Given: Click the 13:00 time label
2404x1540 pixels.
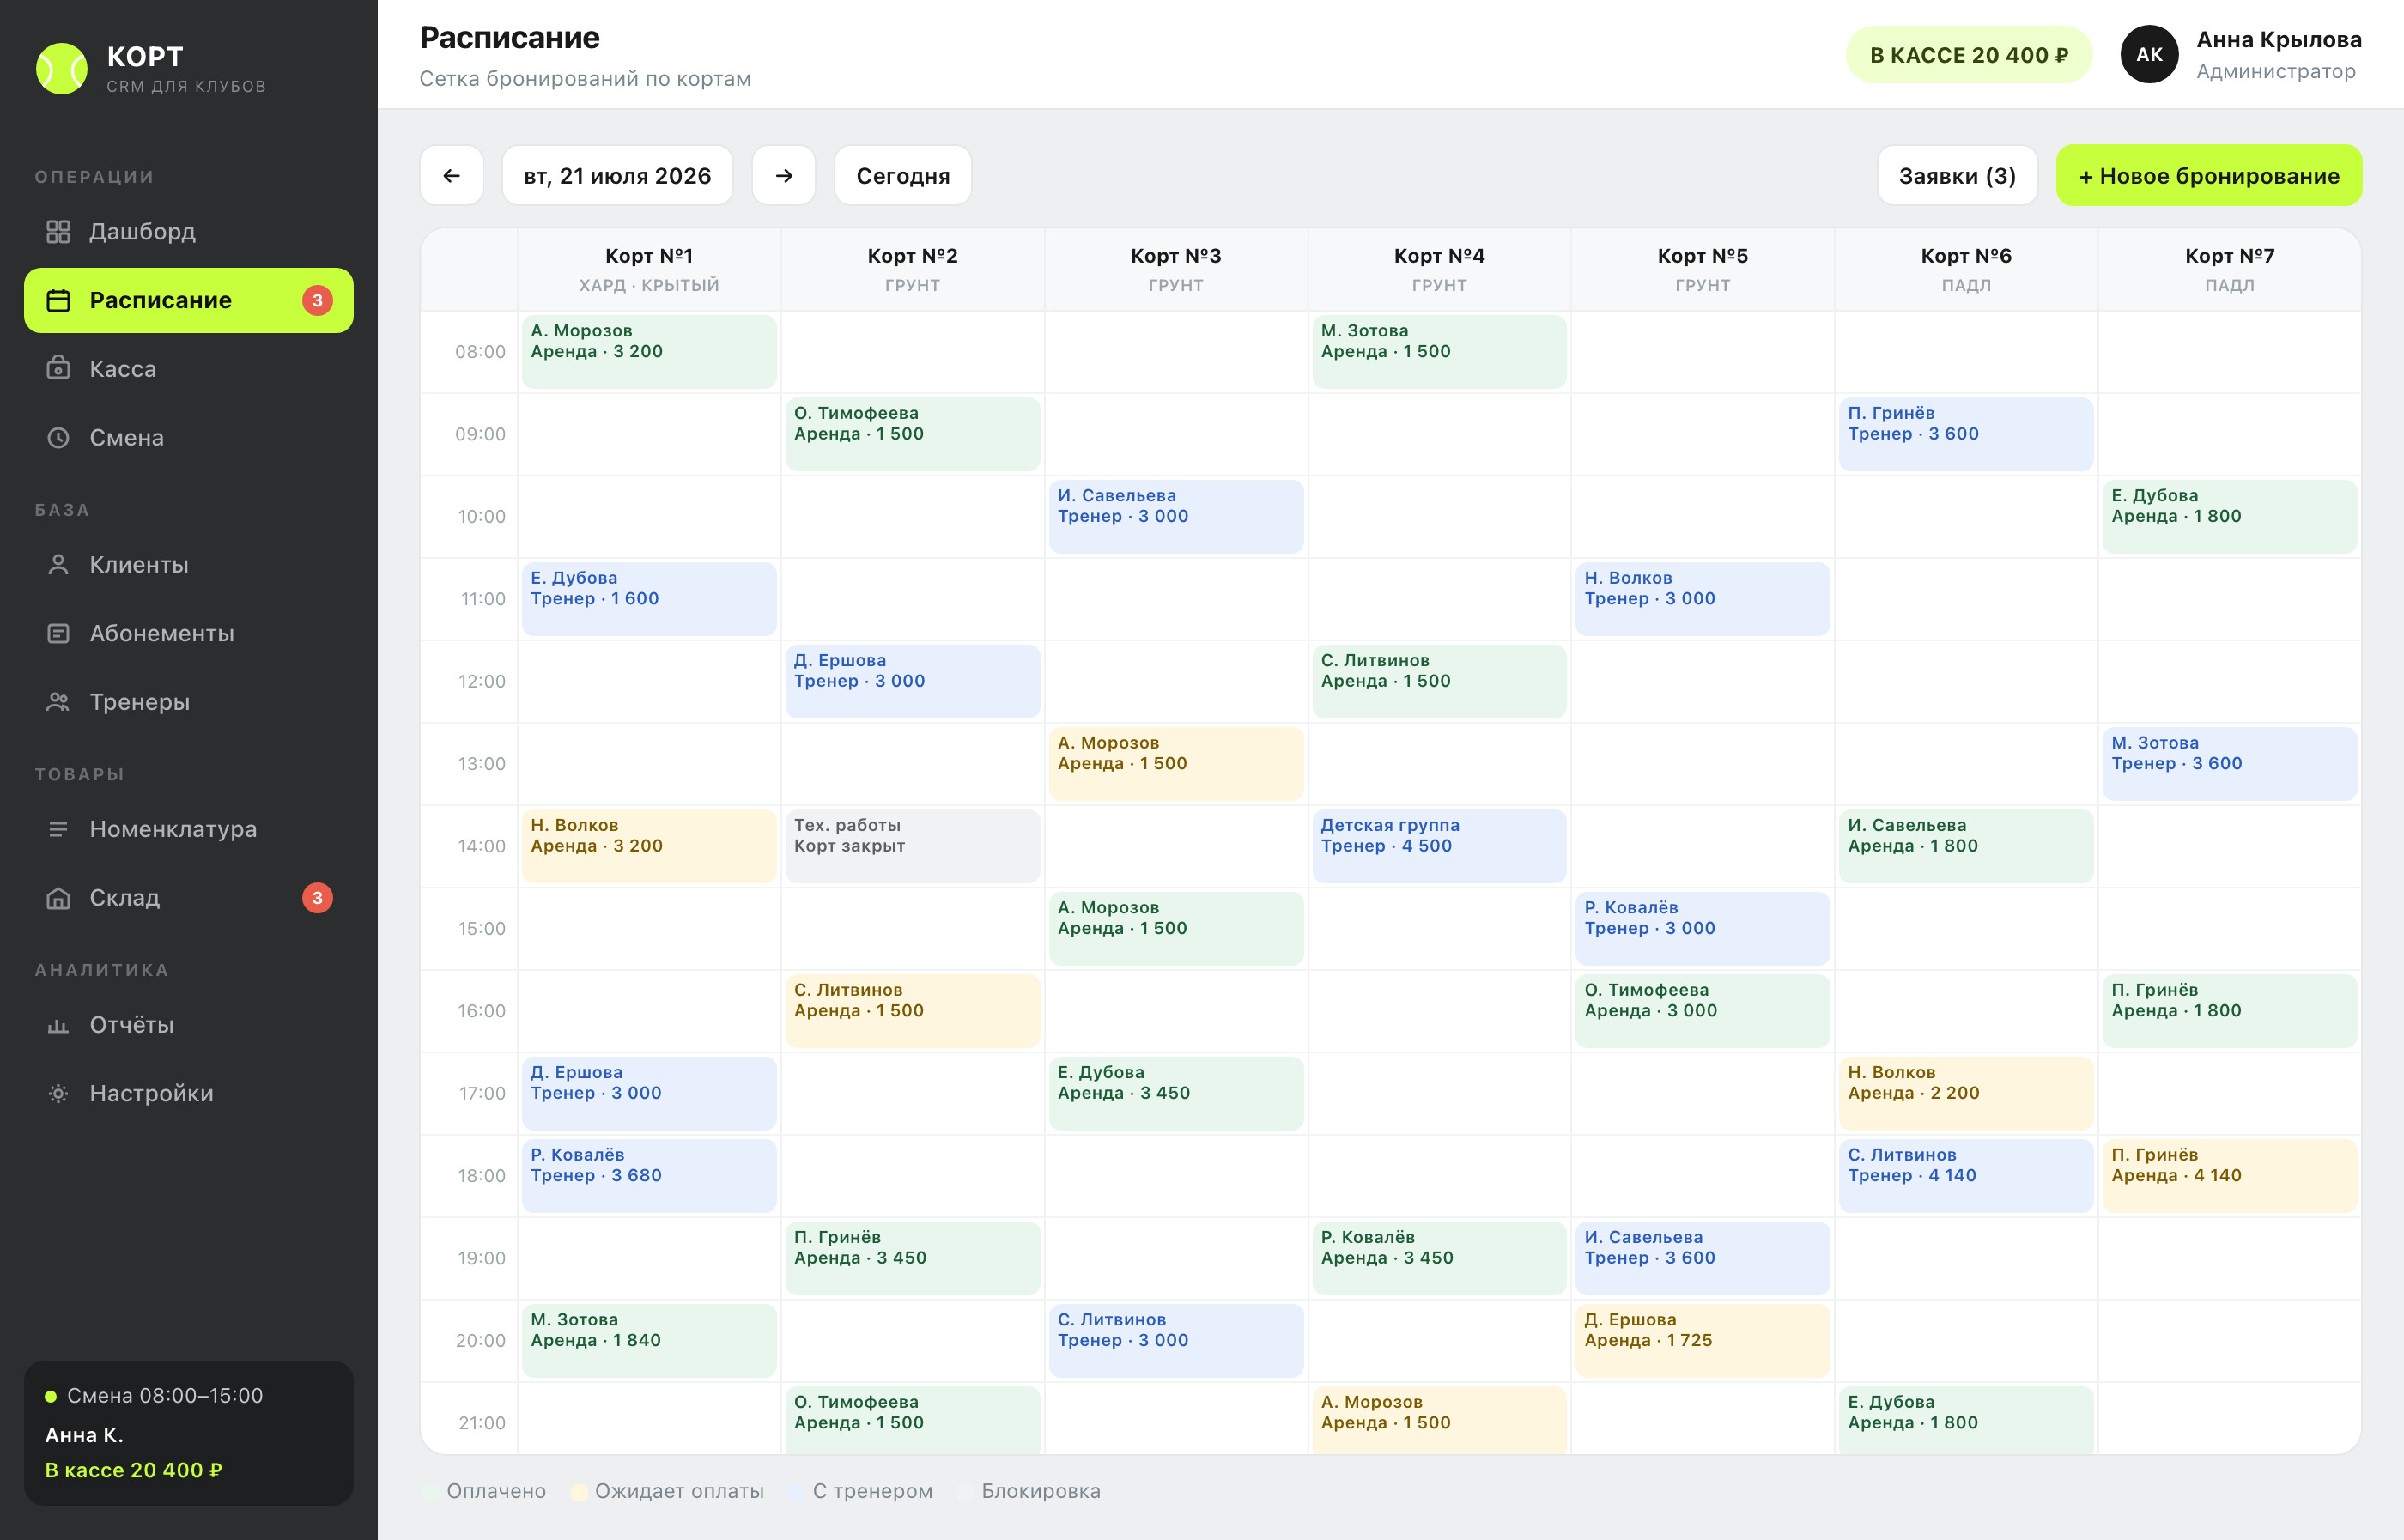Looking at the screenshot, I should pos(482,764).
